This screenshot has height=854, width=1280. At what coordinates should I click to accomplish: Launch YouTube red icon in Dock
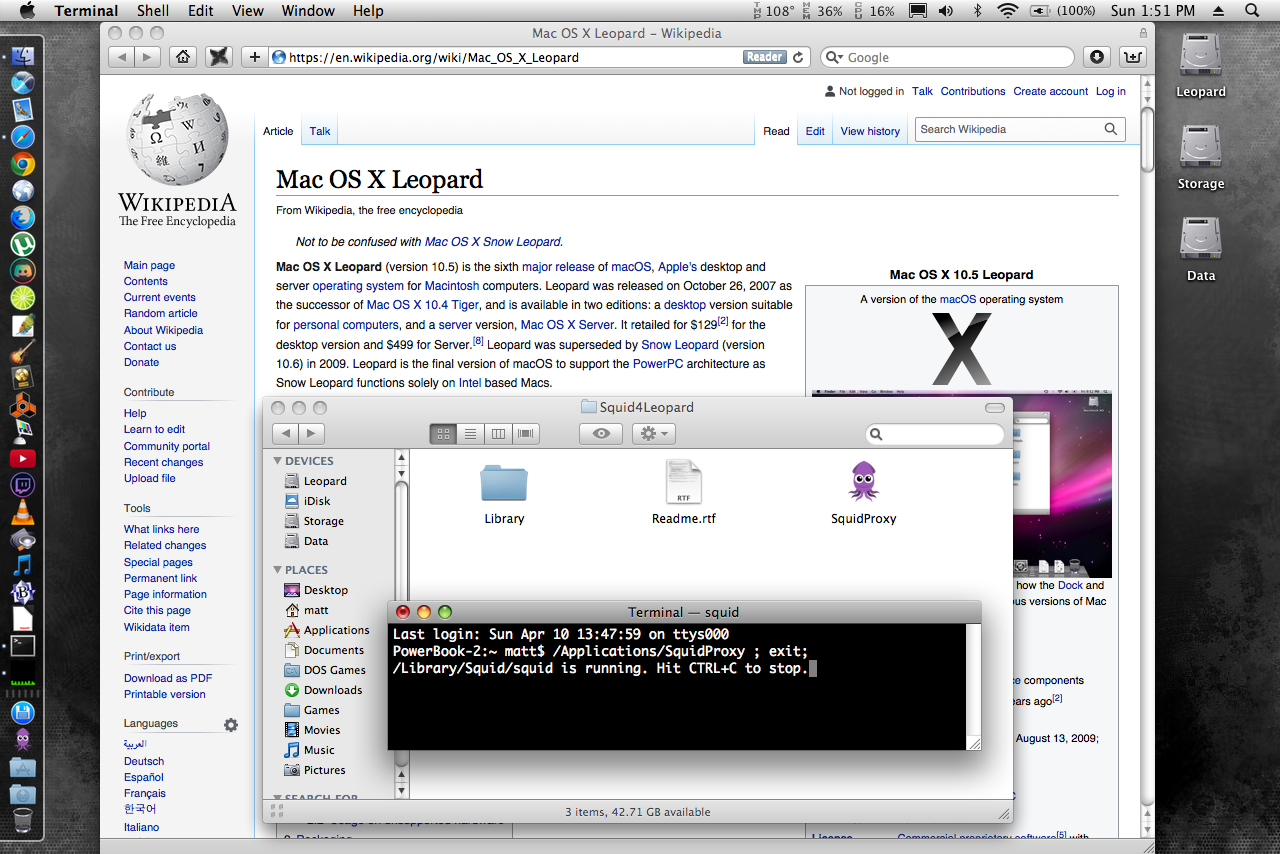pyautogui.click(x=23, y=458)
